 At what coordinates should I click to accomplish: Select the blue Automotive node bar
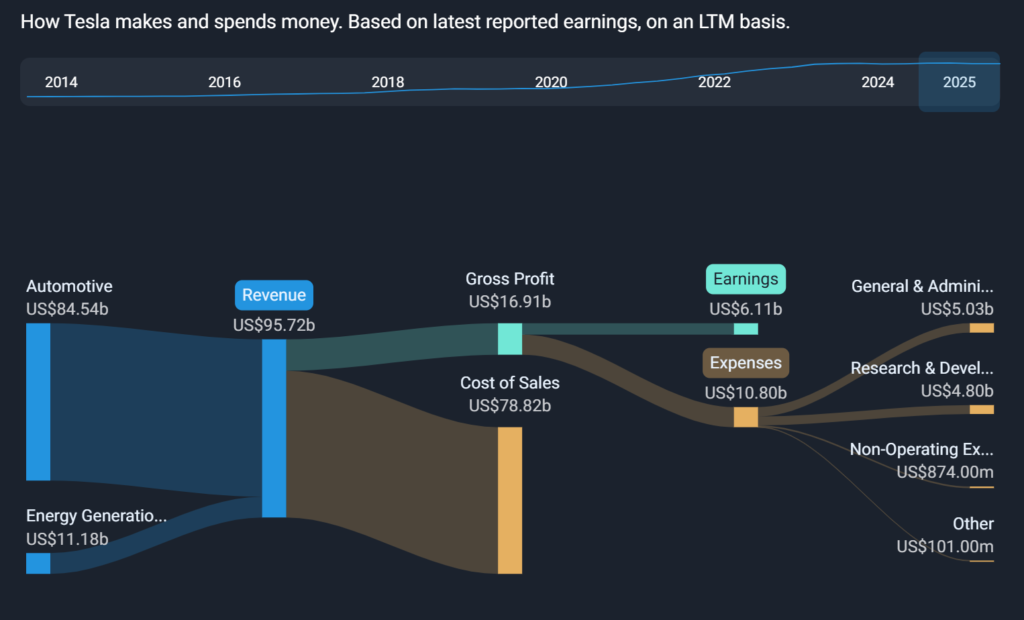pos(38,402)
